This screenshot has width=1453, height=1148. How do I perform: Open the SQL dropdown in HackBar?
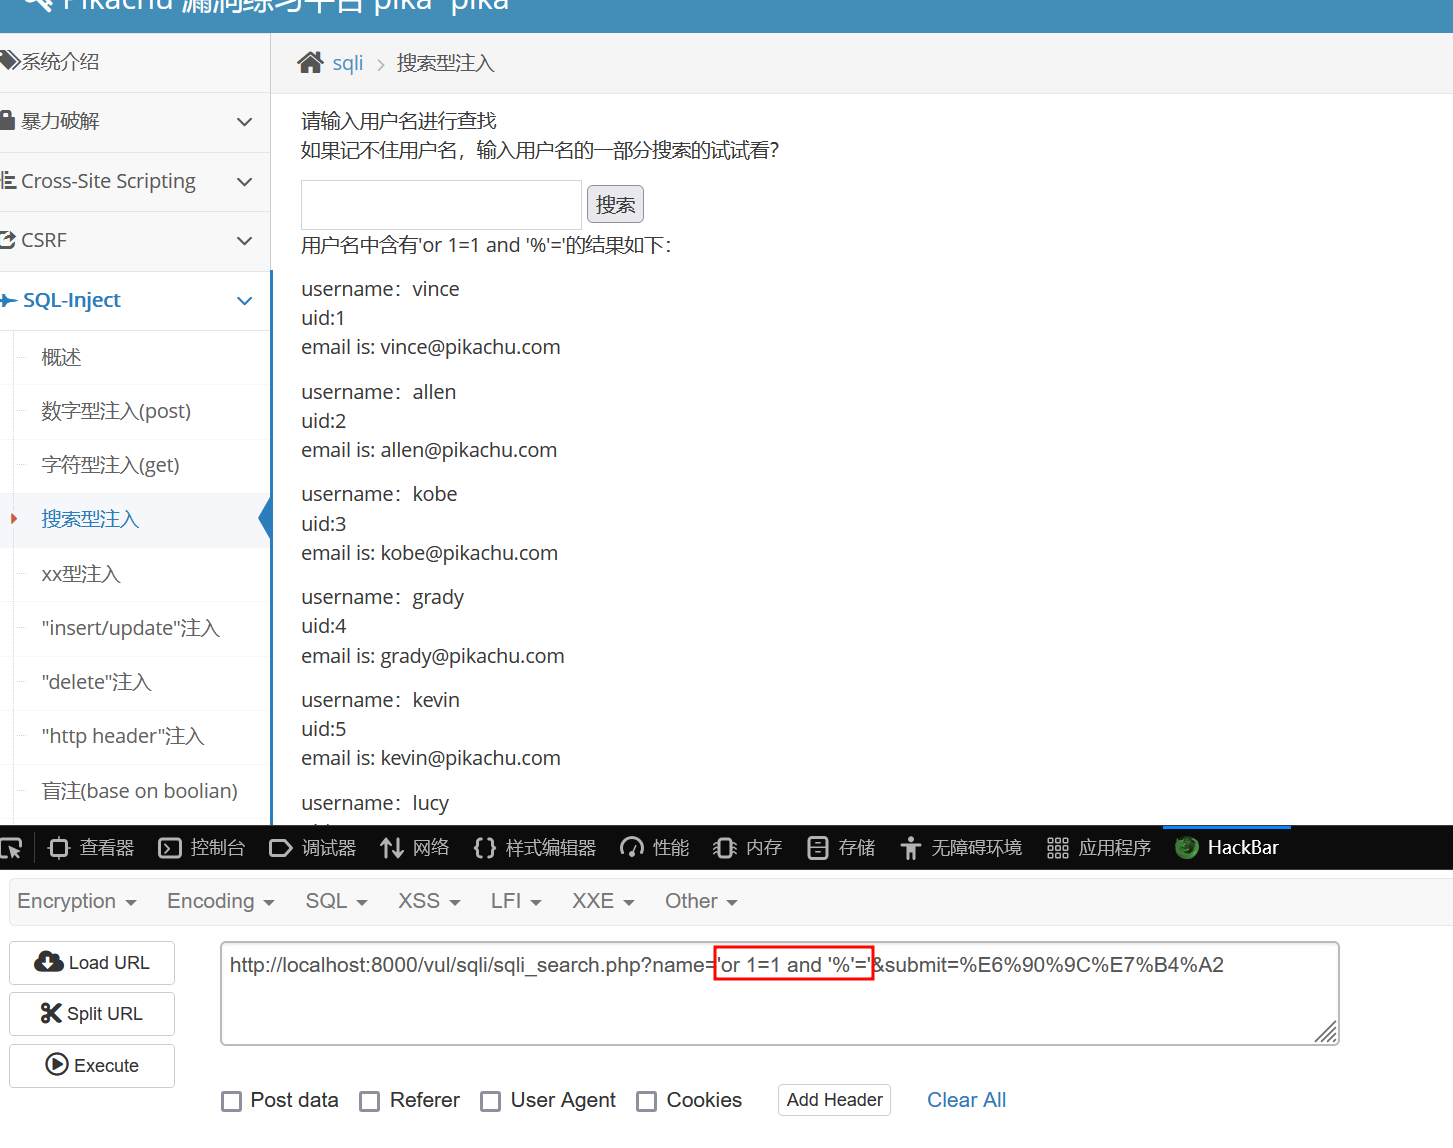tap(337, 901)
